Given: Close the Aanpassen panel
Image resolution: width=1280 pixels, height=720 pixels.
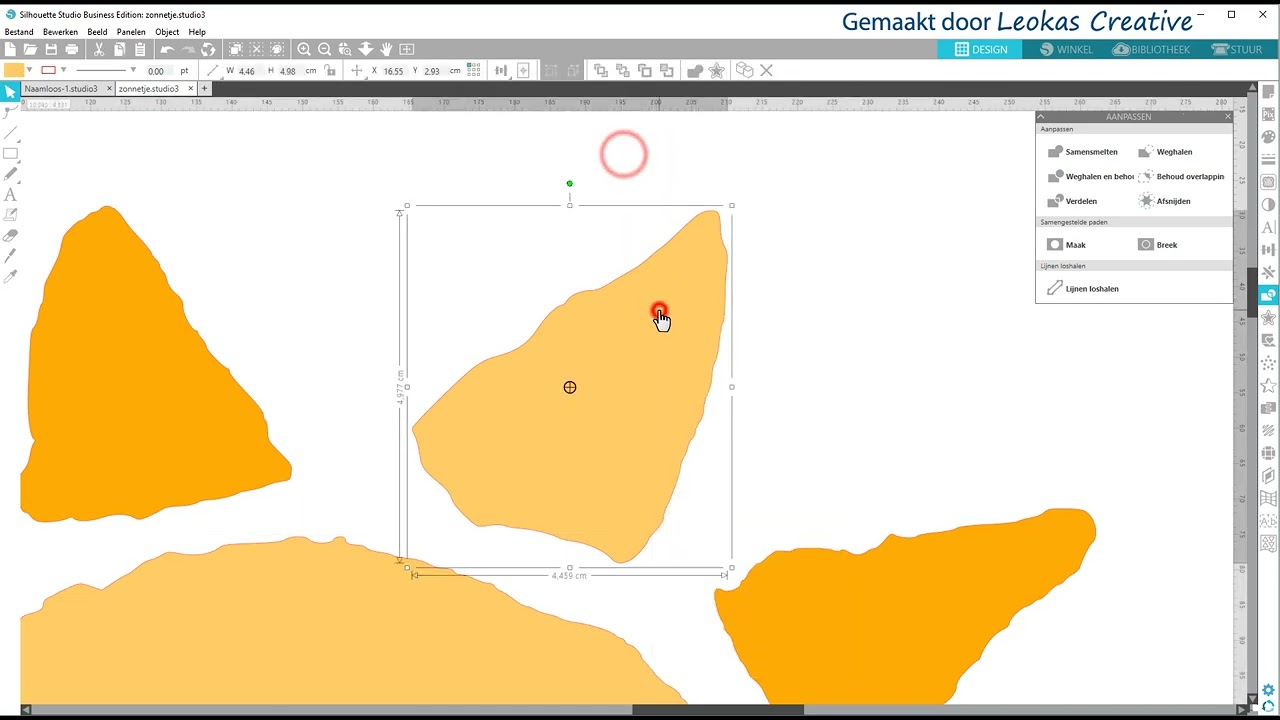Looking at the screenshot, I should (x=1228, y=117).
